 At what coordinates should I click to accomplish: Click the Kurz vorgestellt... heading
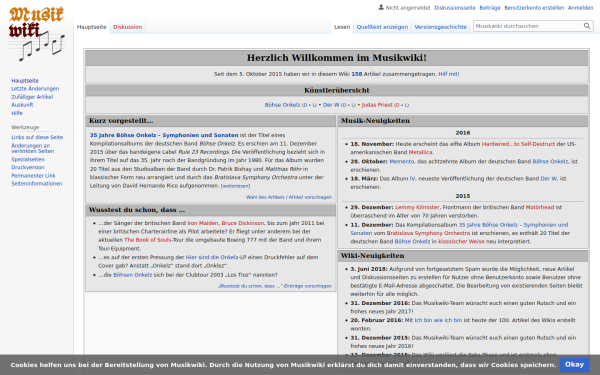point(121,121)
